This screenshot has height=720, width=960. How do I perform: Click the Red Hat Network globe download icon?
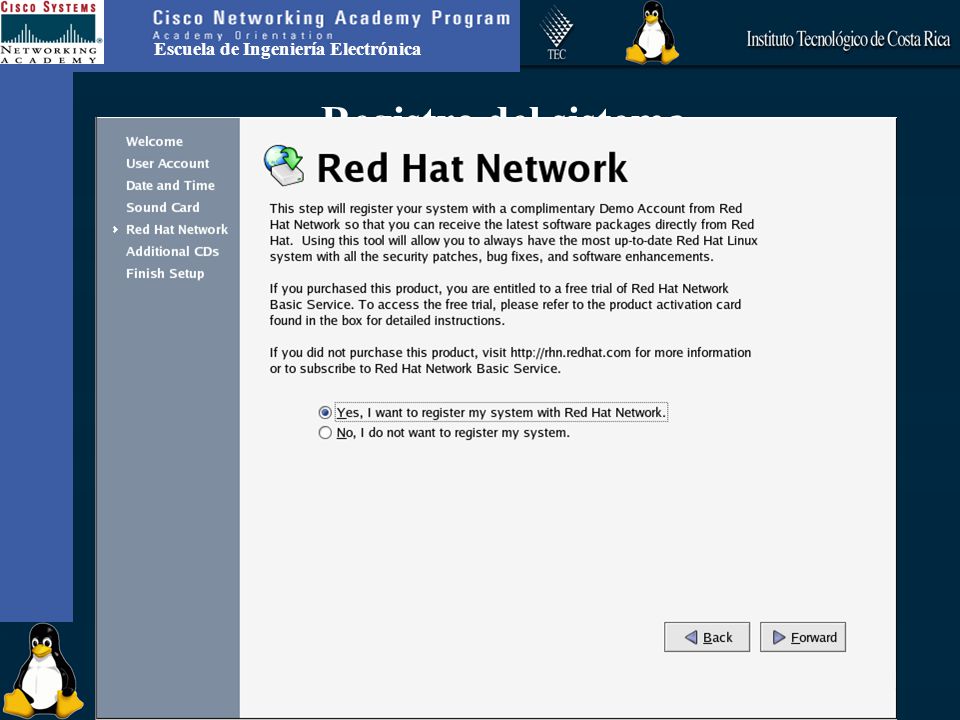tap(284, 165)
